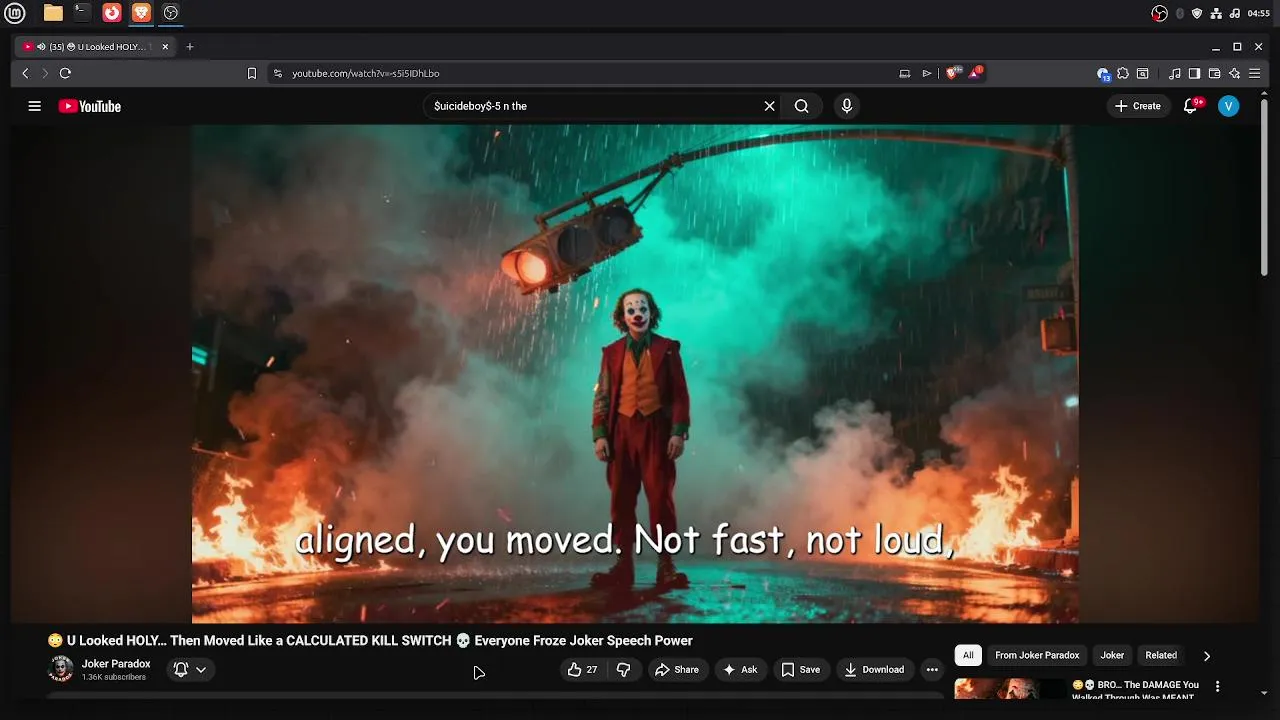Click the video player to pause

click(x=635, y=373)
